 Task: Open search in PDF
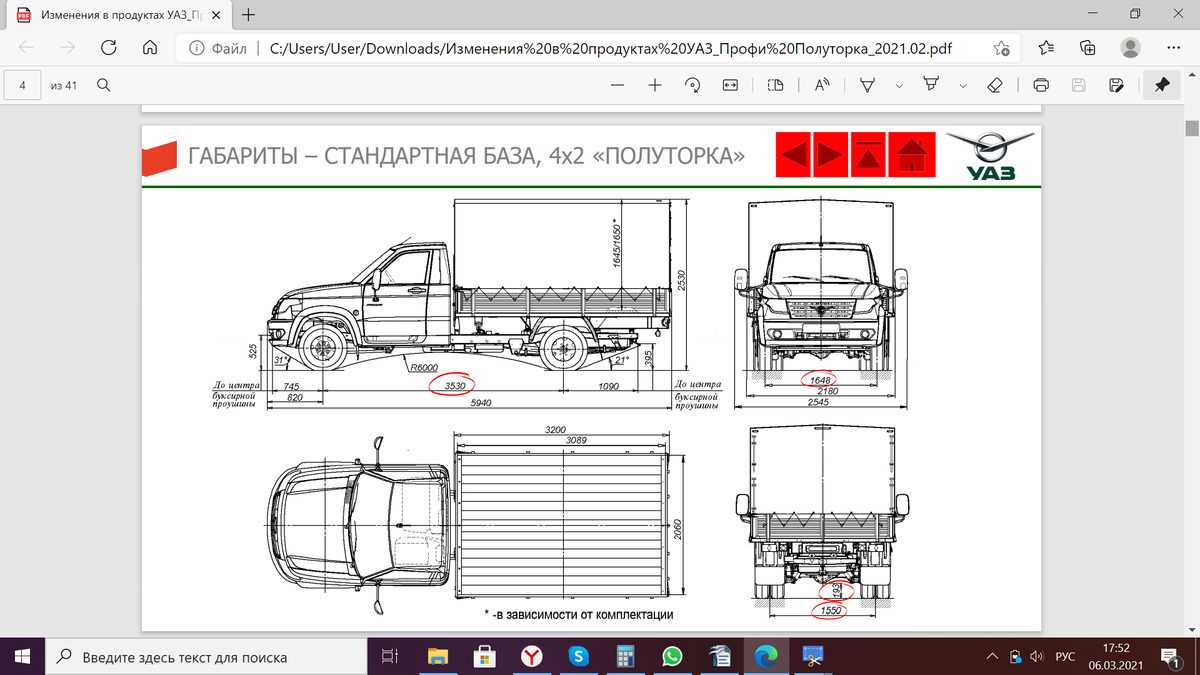click(x=103, y=86)
